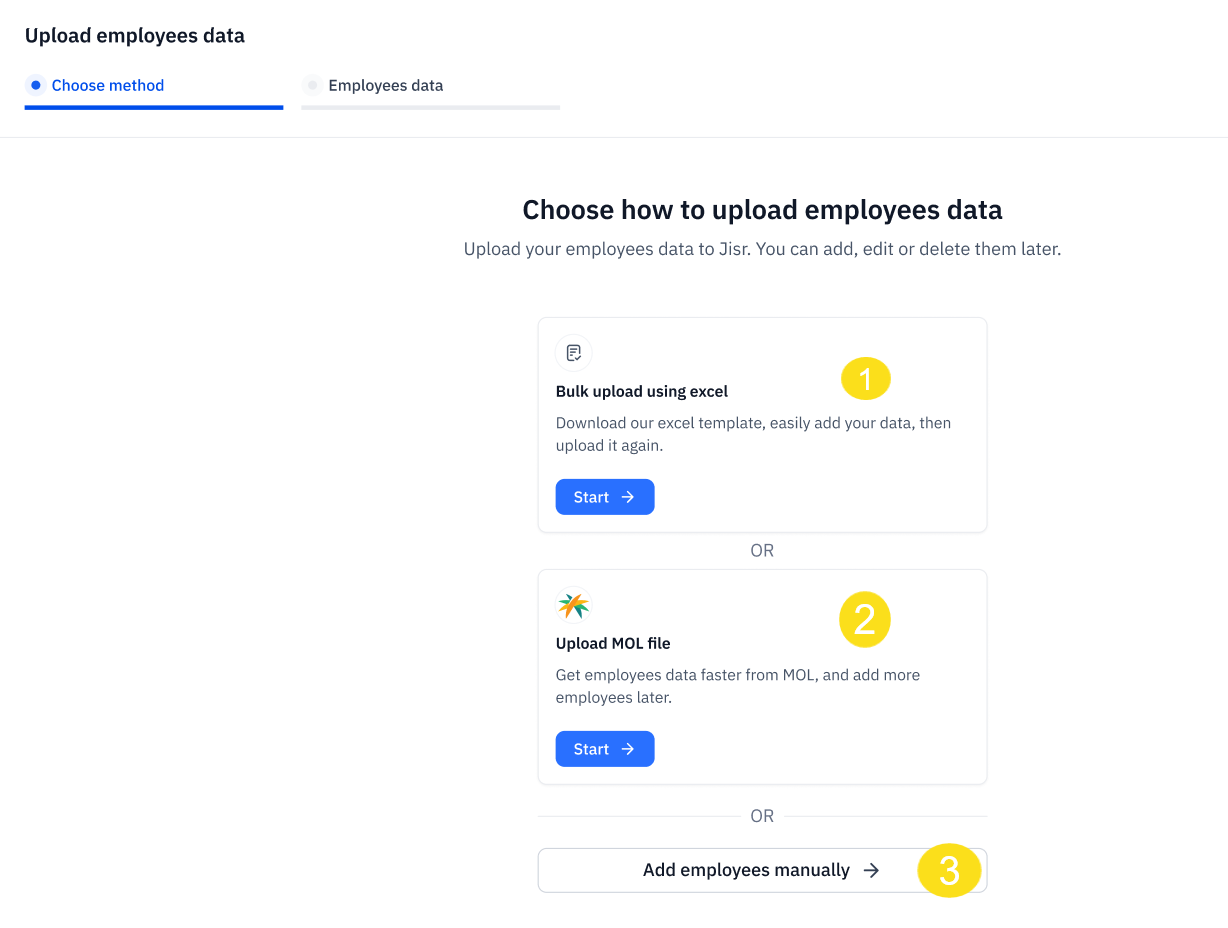Switch to the Employees data tab

385,86
